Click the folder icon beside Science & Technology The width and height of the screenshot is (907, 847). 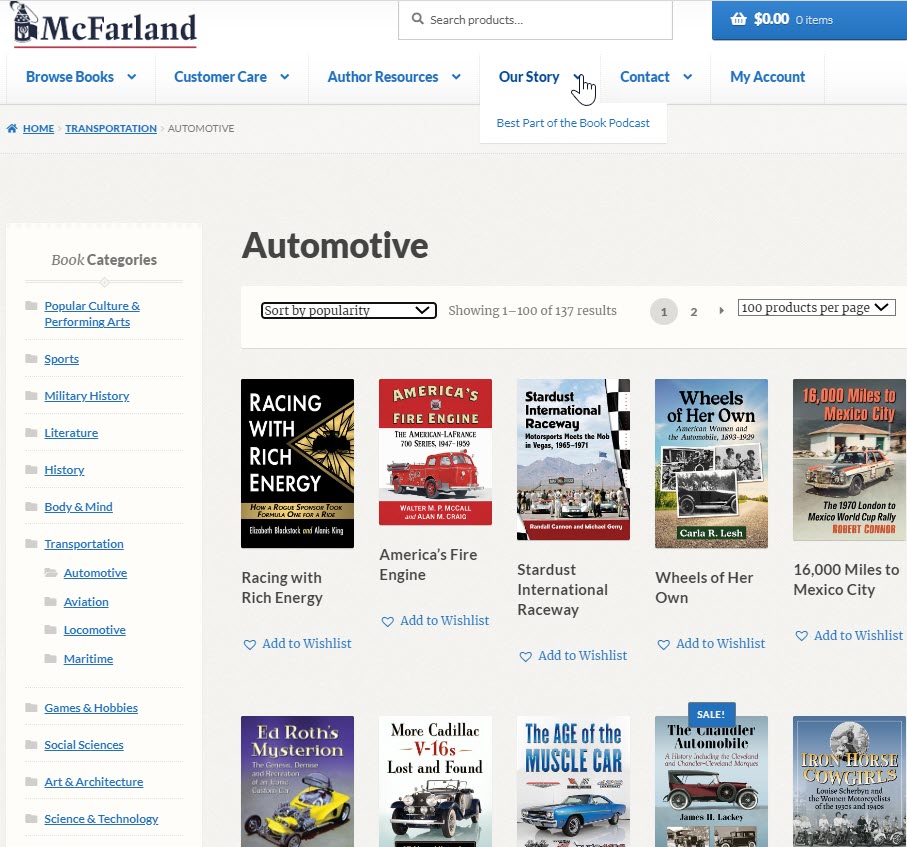[x=32, y=819]
